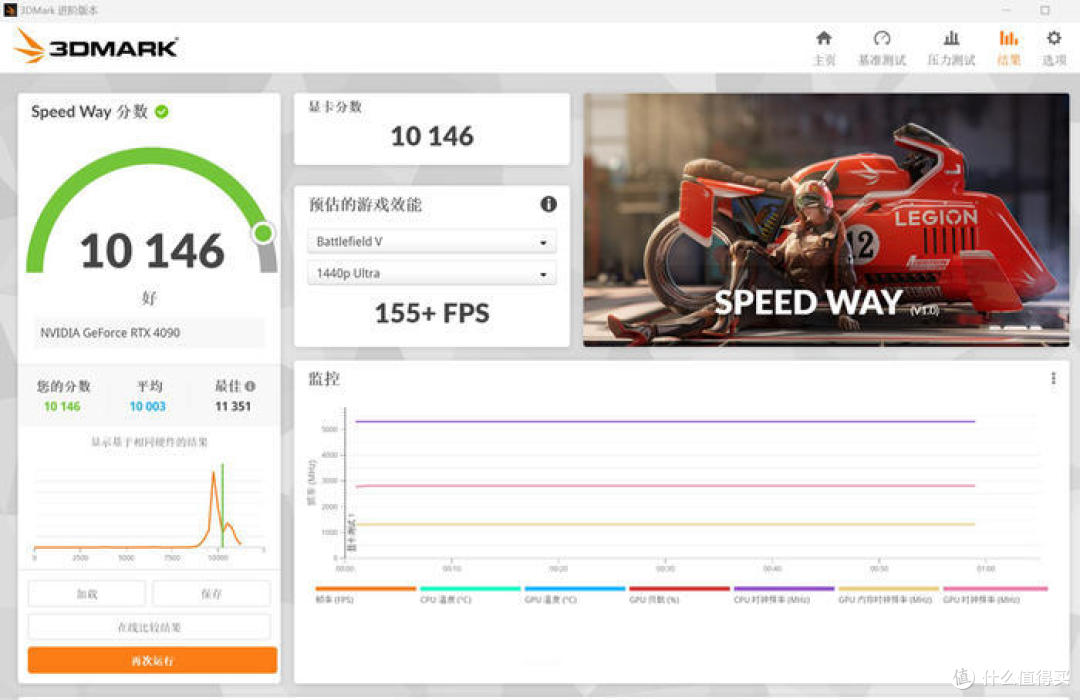Toggle the orange FPS frame rate legend
The height and width of the screenshot is (700, 1080).
(365, 595)
